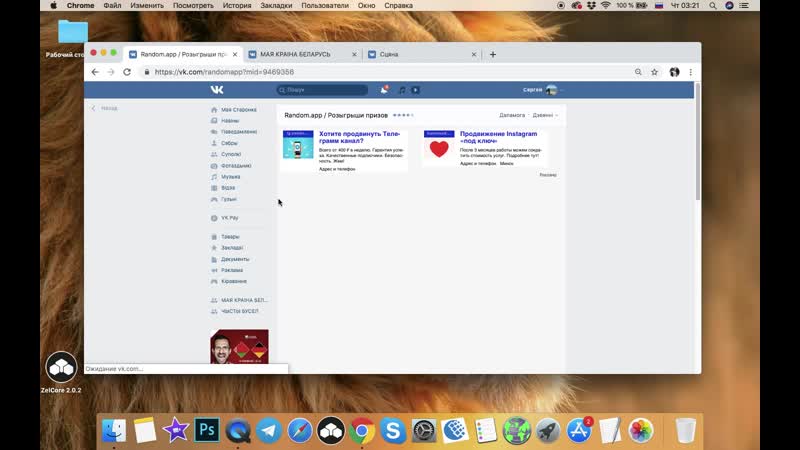This screenshot has height=450, width=800.
Task: Open the История menu in menu bar
Action: (237, 6)
